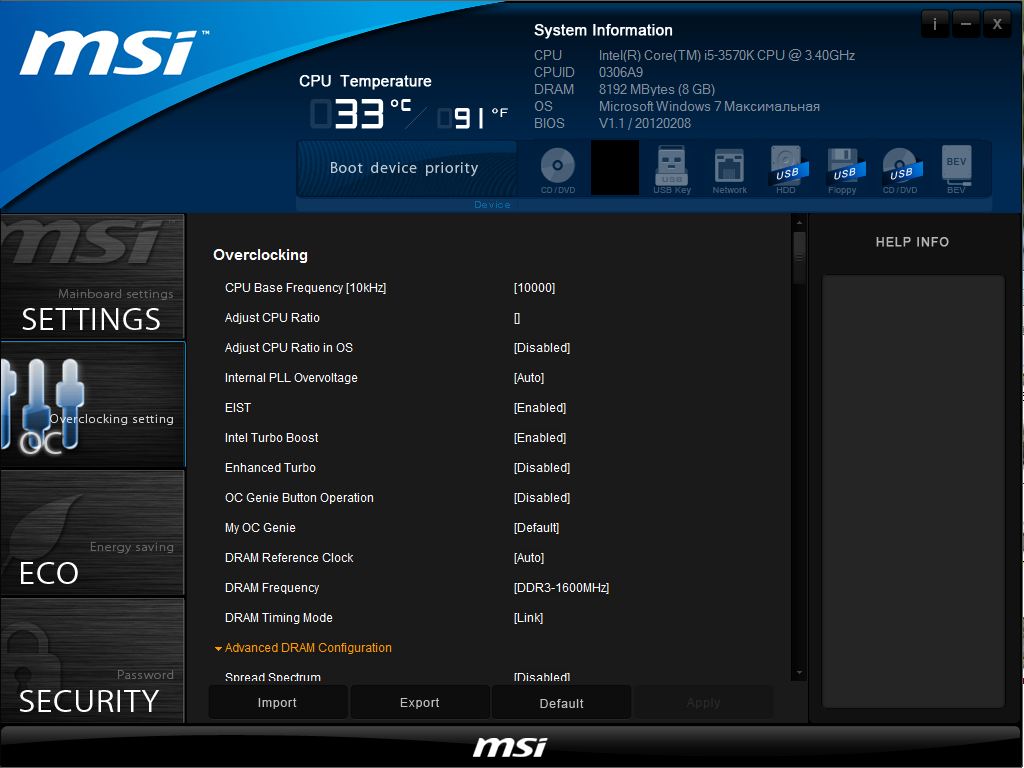Click the BEV boot device icon
The height and width of the screenshot is (768, 1024).
956,167
